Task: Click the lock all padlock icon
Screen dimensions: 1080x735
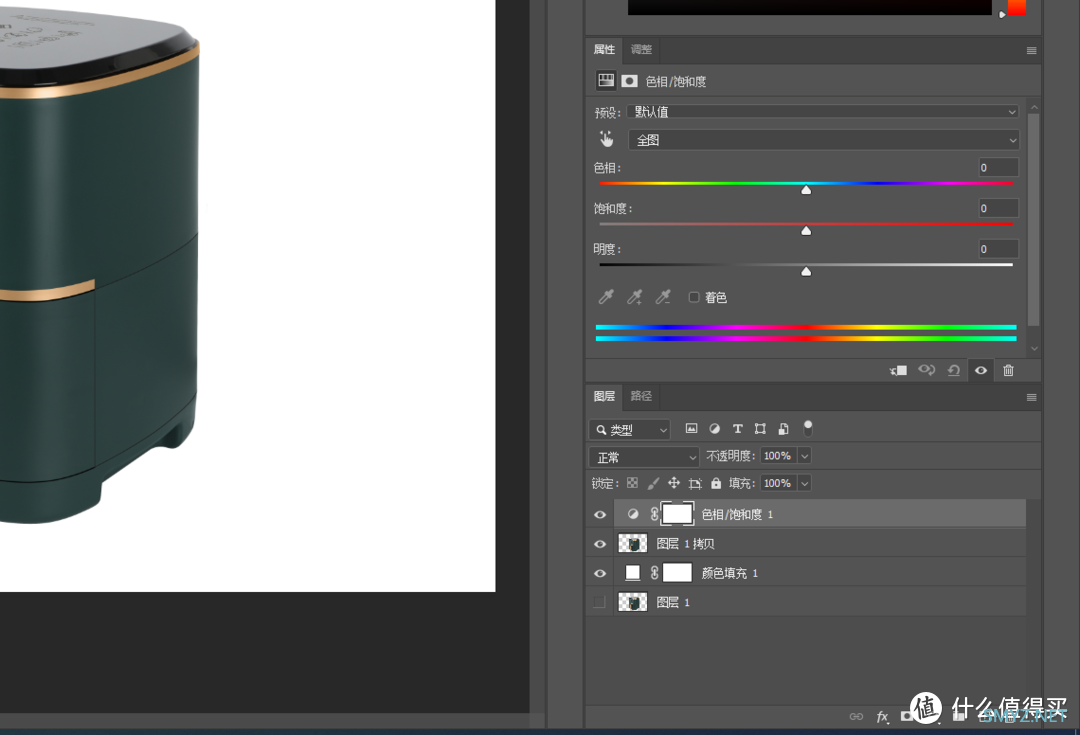Action: (x=716, y=483)
